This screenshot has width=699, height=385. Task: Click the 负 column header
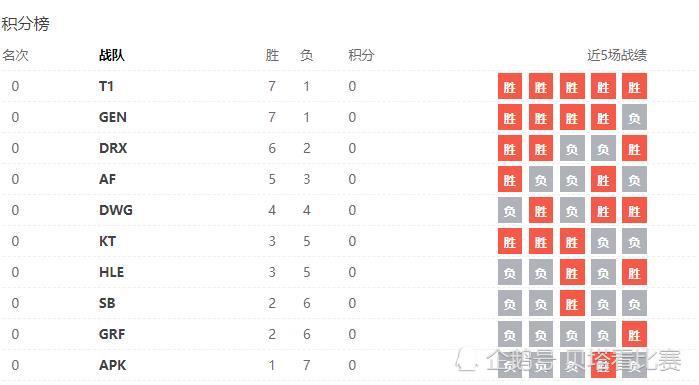click(x=307, y=55)
